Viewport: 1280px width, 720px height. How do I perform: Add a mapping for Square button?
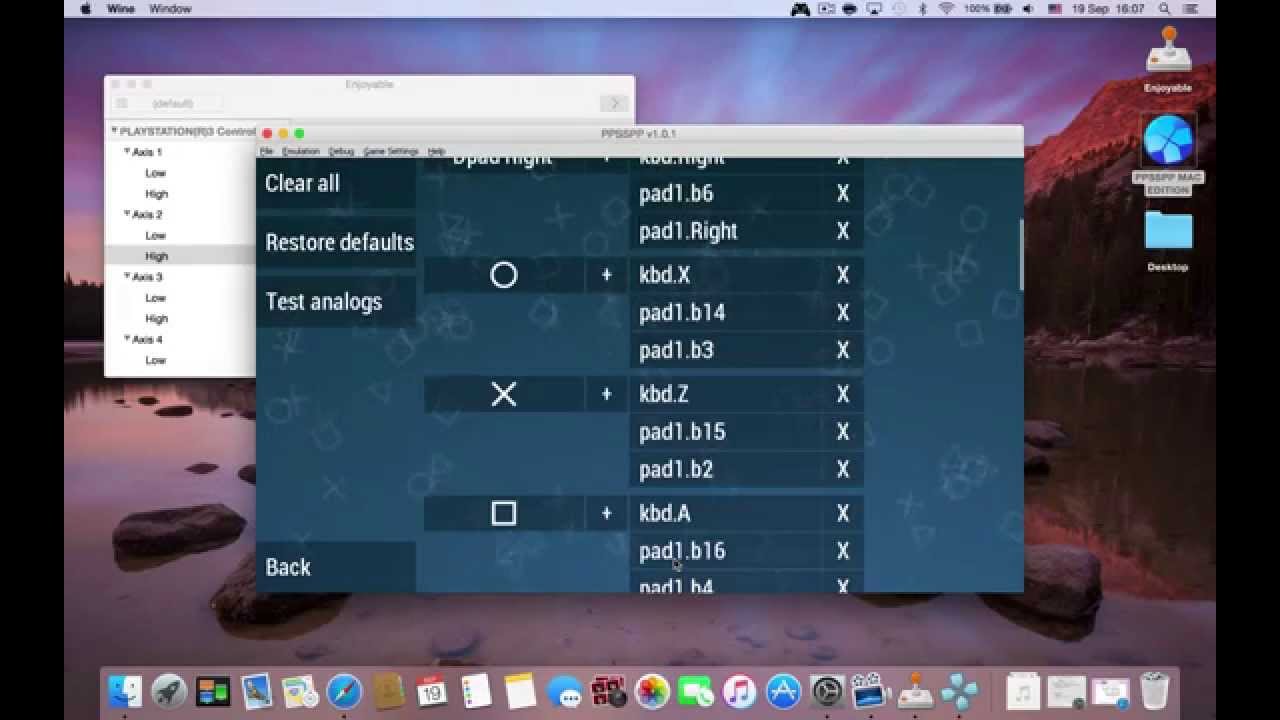coord(606,513)
